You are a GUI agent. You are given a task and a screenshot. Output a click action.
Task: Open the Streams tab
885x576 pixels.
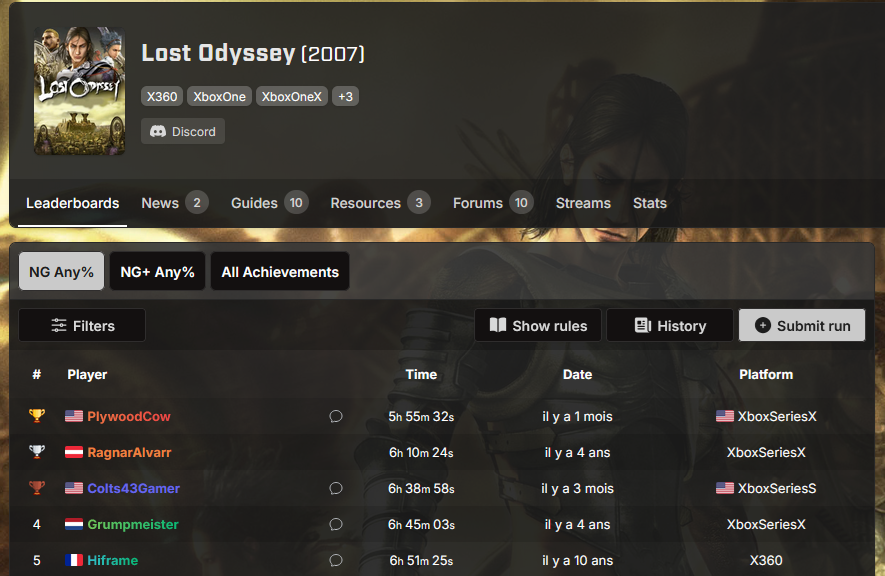[583, 203]
